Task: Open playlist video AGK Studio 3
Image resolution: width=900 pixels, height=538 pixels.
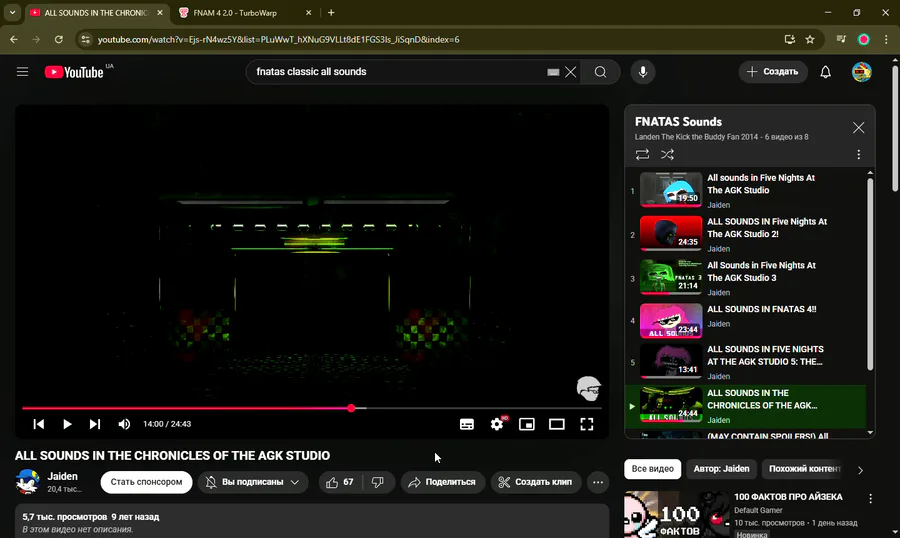Action: [746, 278]
